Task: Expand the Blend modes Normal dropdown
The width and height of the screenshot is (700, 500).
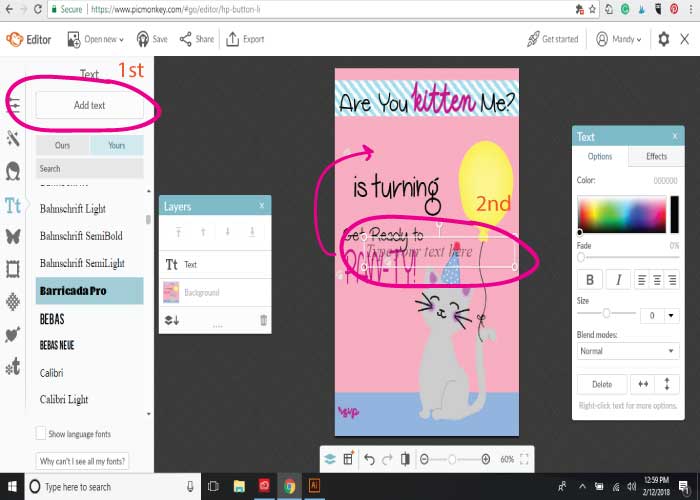Action: coord(627,351)
